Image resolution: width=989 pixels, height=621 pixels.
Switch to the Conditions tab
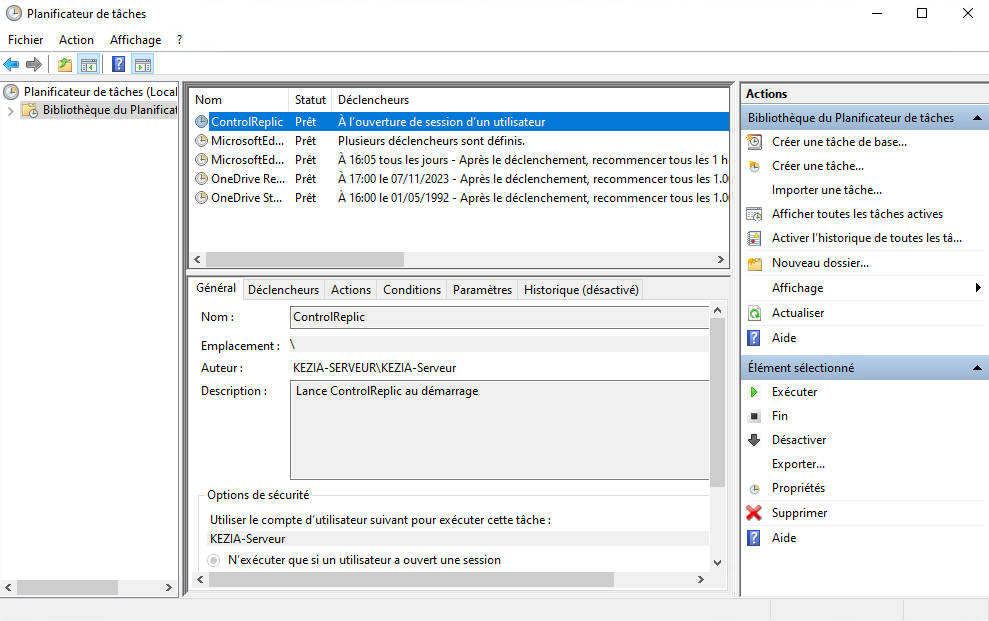[x=411, y=290]
